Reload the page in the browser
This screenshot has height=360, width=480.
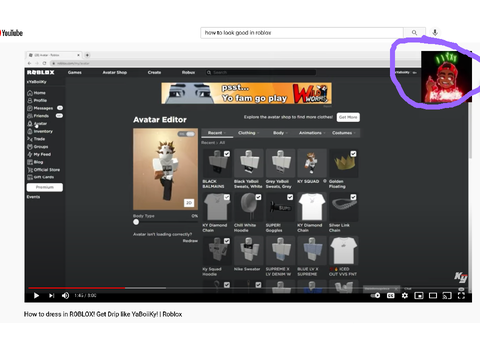point(44,63)
